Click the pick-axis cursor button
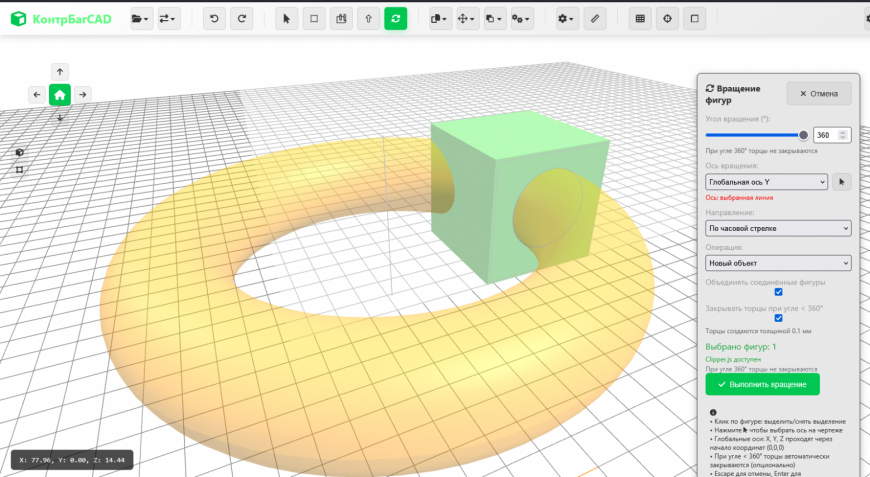This screenshot has height=477, width=870. point(842,182)
